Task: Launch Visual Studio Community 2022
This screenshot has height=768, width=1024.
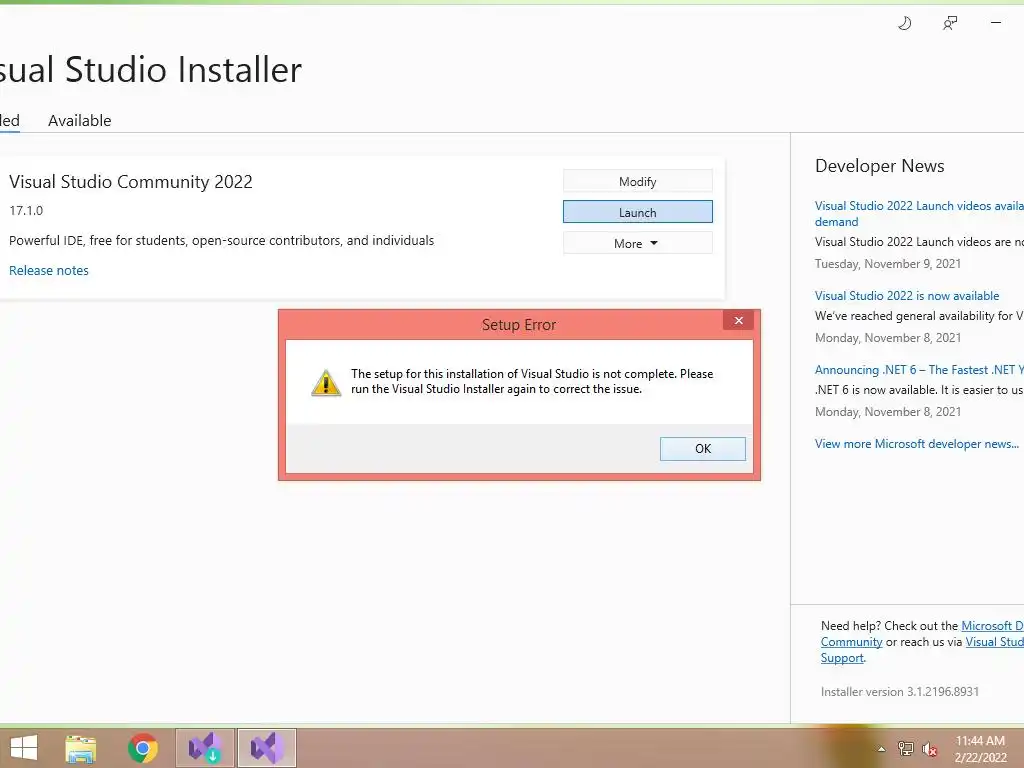Action: tap(637, 212)
